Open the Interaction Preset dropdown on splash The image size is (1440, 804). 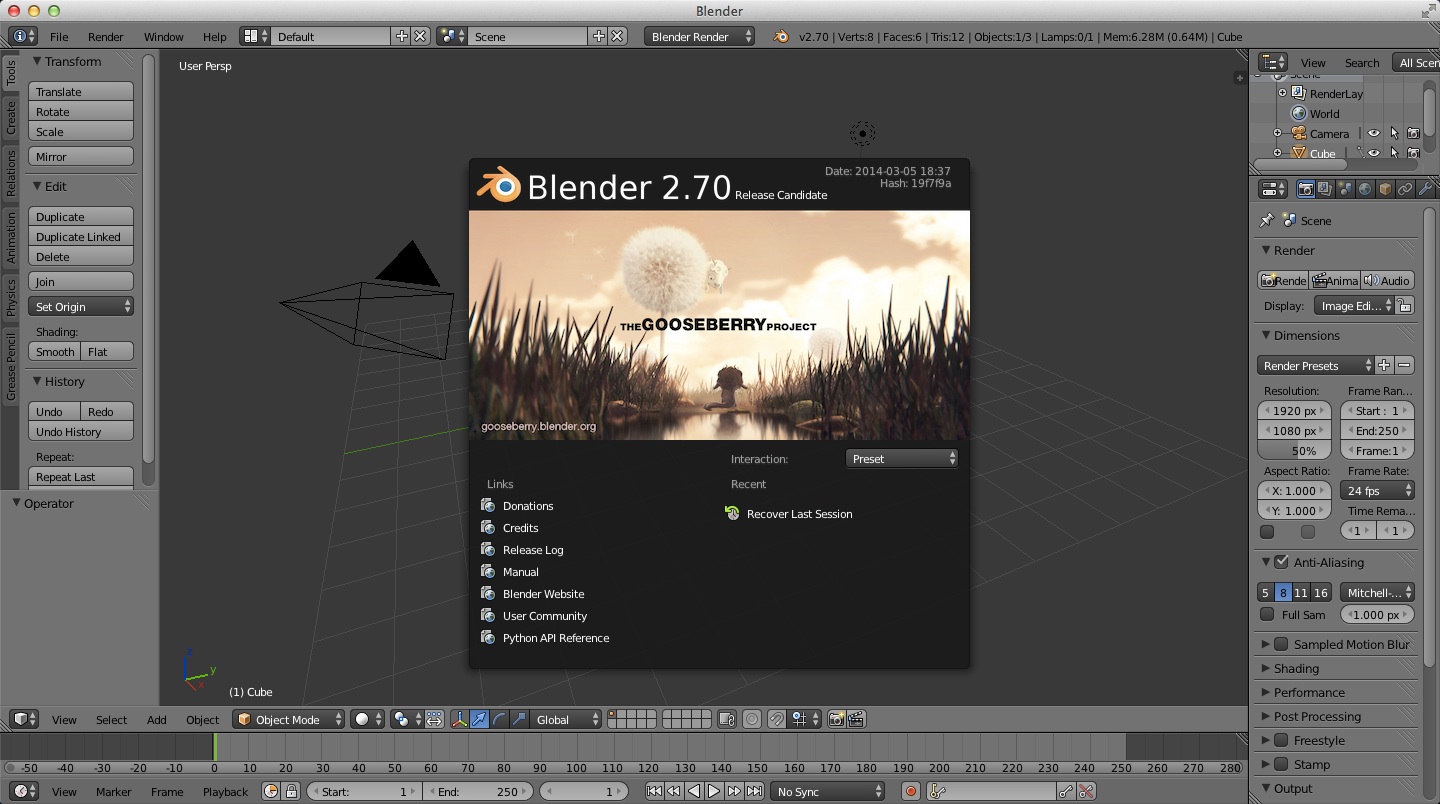(x=901, y=459)
